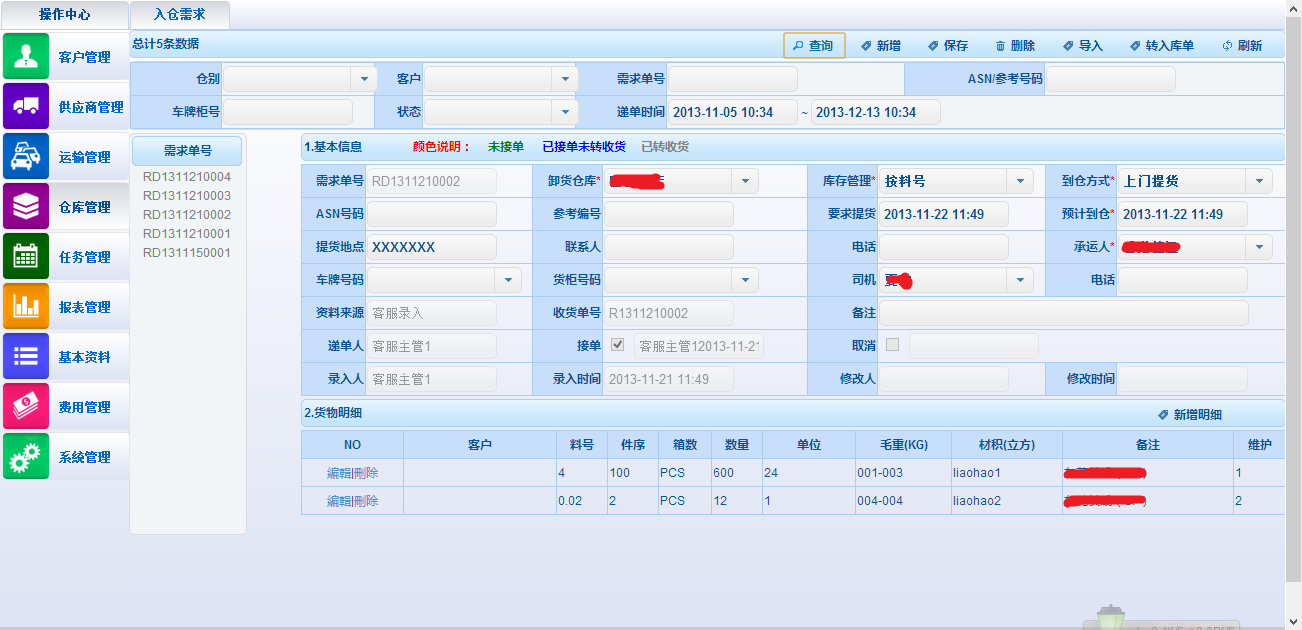1302x630 pixels.
Task: Open 运输管理 transport icon
Action: pyautogui.click(x=26, y=156)
